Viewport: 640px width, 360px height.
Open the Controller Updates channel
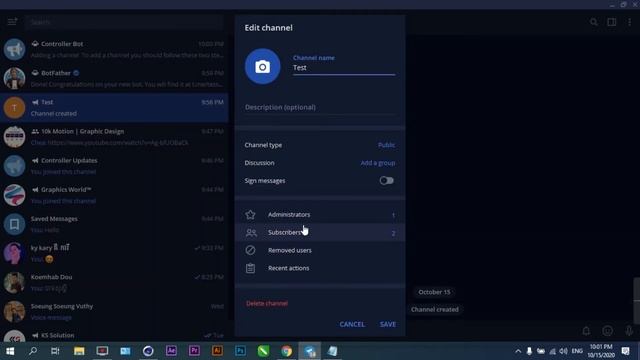pos(114,166)
